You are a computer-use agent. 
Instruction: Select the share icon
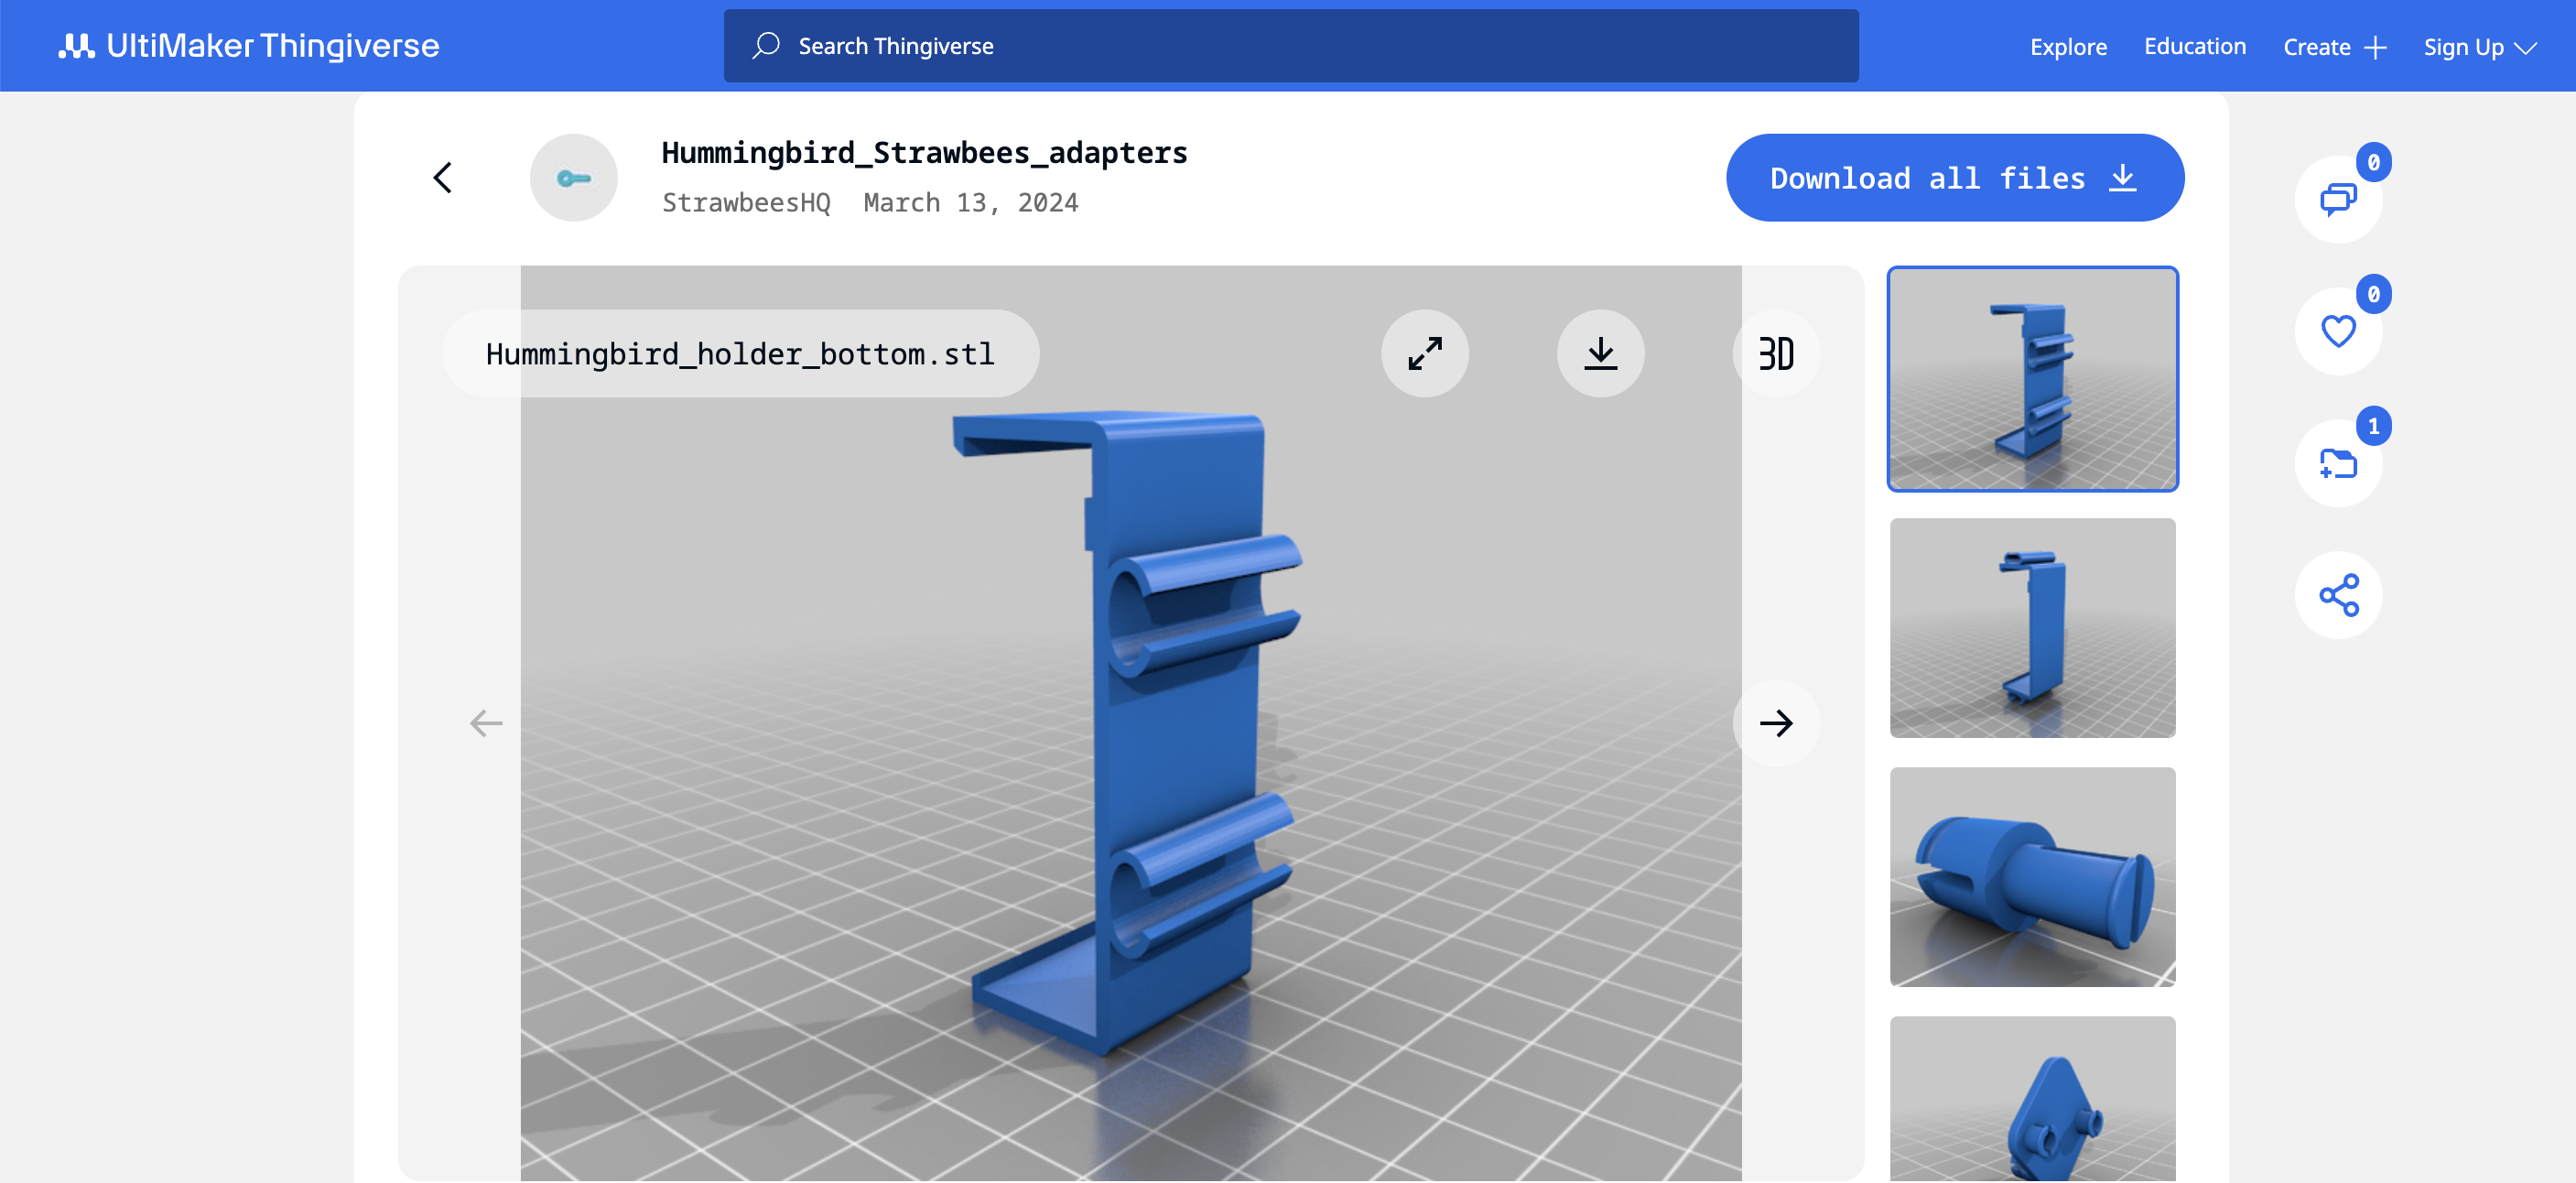pyautogui.click(x=2338, y=594)
